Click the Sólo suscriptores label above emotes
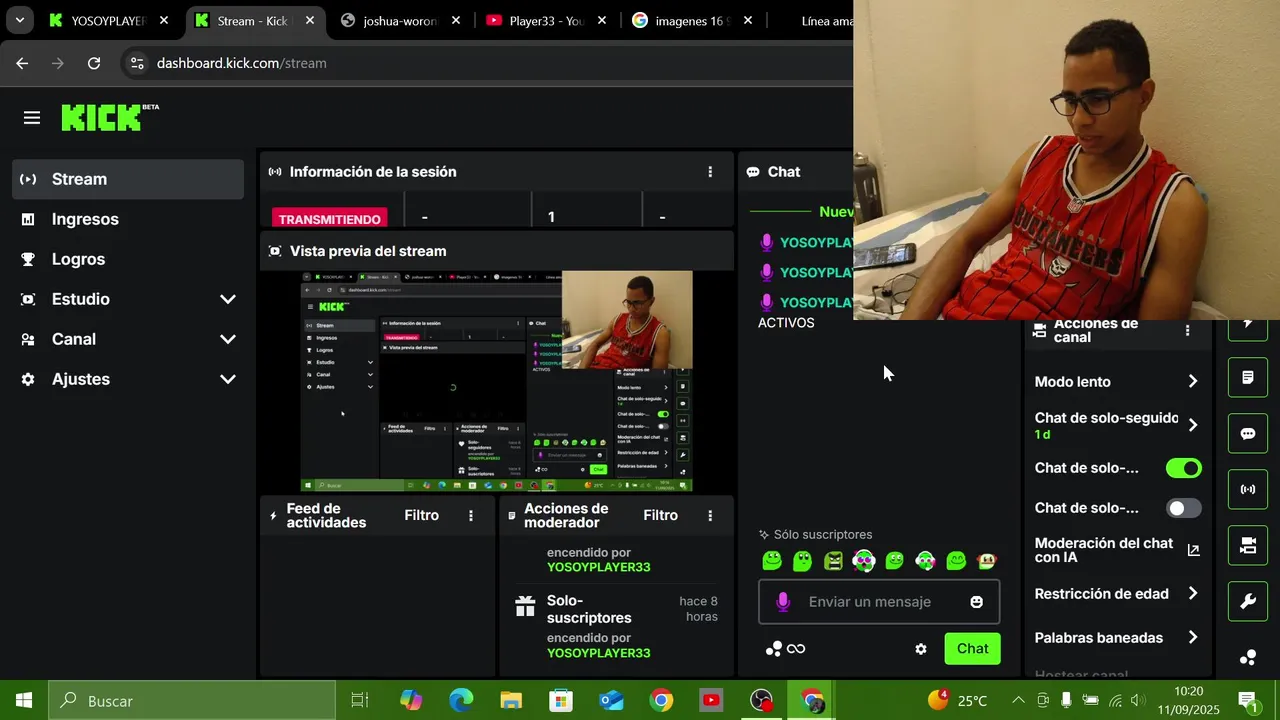This screenshot has width=1280, height=720. click(x=823, y=535)
